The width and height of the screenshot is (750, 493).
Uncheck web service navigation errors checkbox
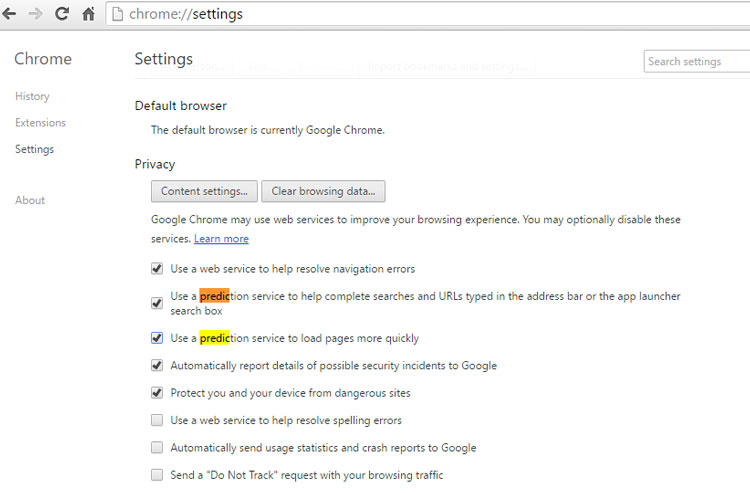click(x=157, y=269)
